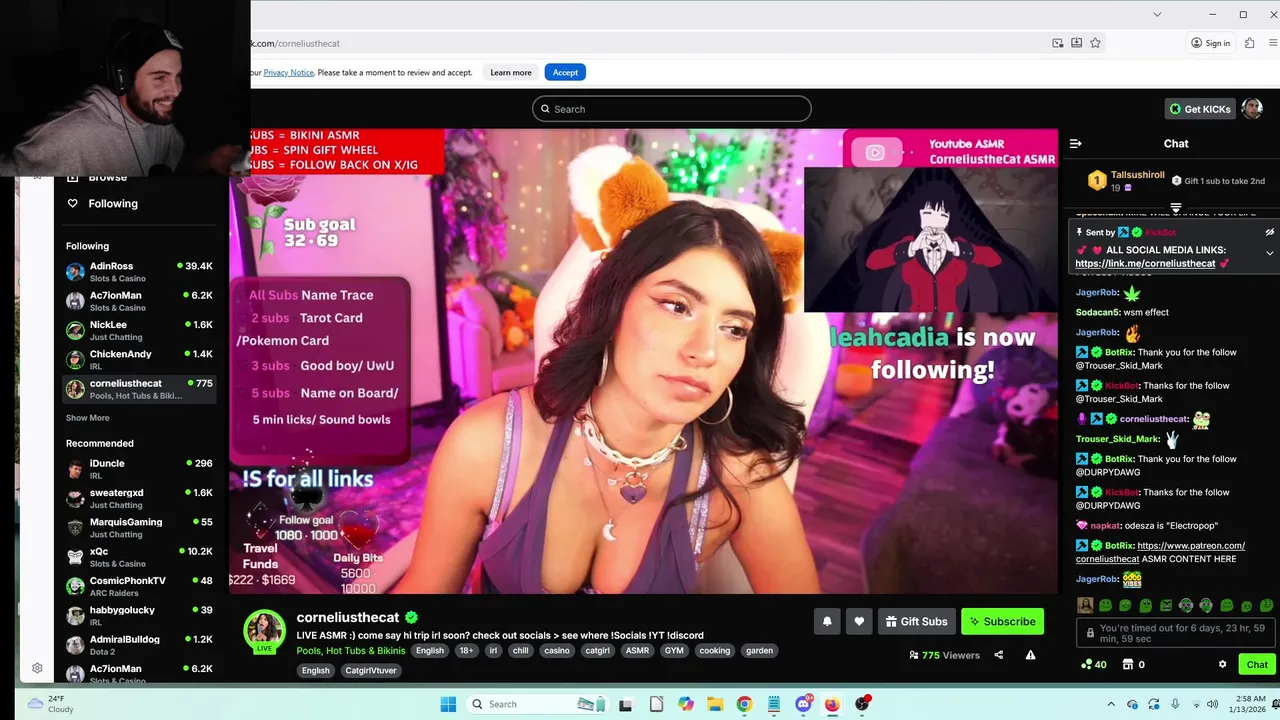
Task: Open recommended channel MarquisGaming
Action: click(x=139, y=527)
